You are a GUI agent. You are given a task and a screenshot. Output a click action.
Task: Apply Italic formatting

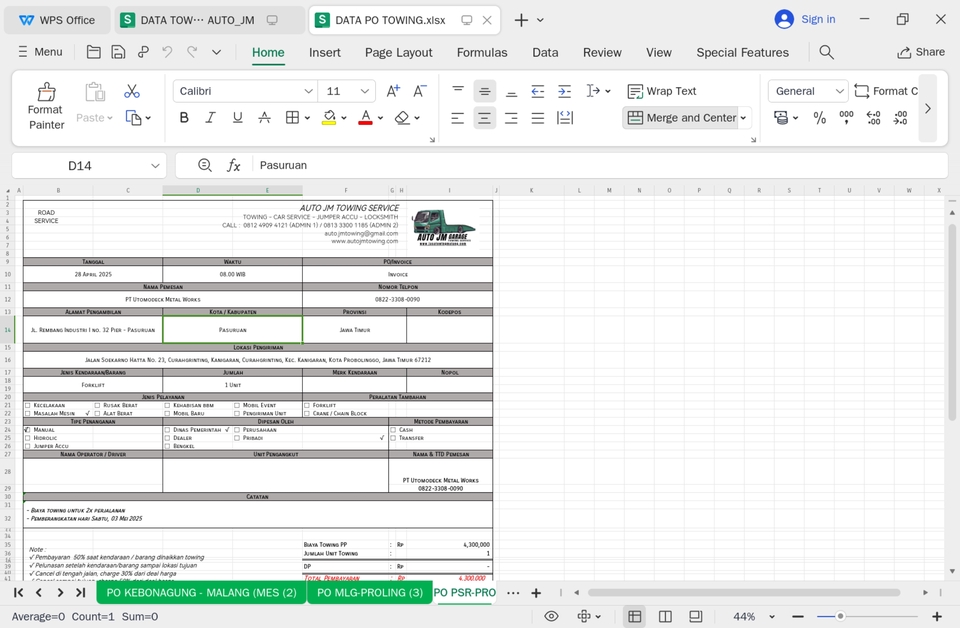click(211, 118)
